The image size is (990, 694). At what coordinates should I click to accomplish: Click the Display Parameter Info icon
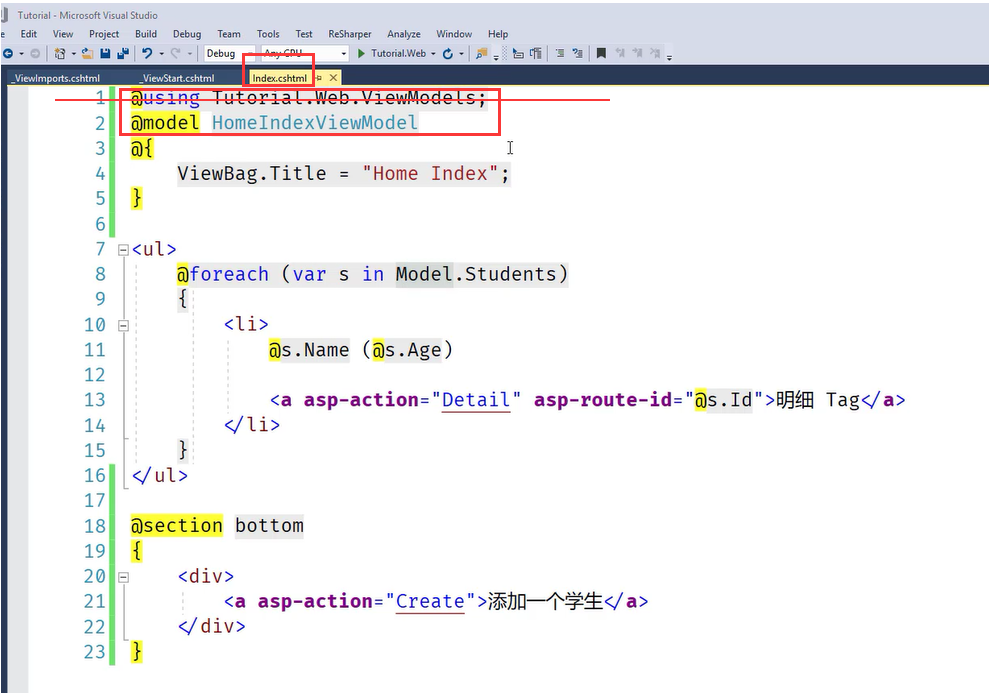(x=535, y=54)
